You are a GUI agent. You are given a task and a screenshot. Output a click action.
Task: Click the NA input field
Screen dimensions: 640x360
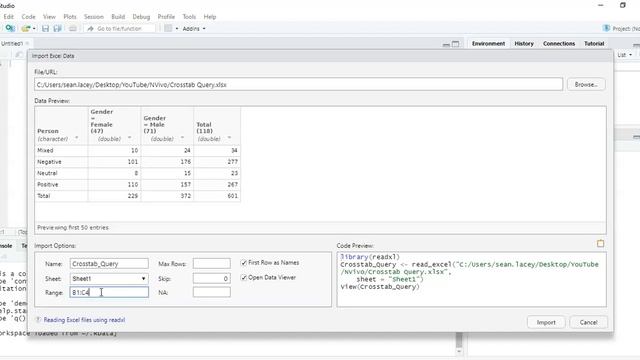coord(211,292)
